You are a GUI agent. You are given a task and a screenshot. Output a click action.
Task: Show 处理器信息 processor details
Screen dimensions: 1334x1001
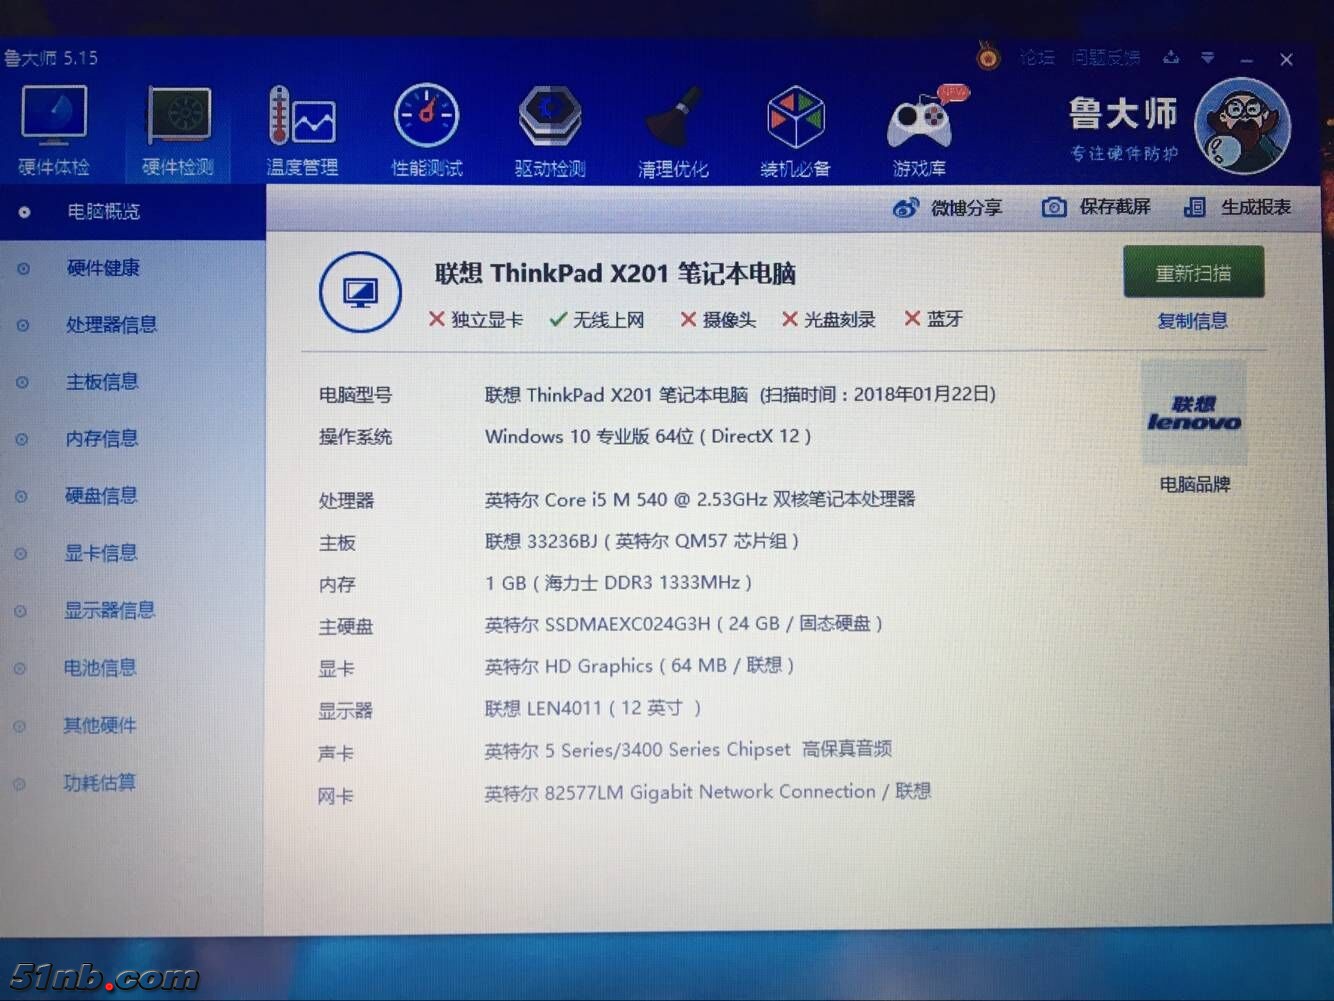111,325
